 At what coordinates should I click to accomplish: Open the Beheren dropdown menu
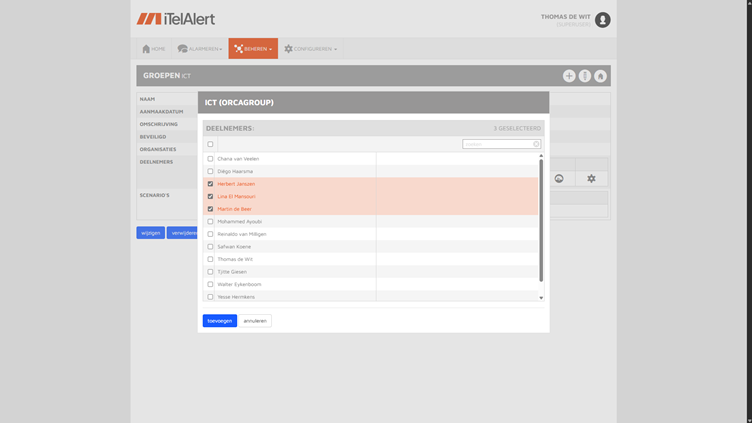pyautogui.click(x=253, y=48)
